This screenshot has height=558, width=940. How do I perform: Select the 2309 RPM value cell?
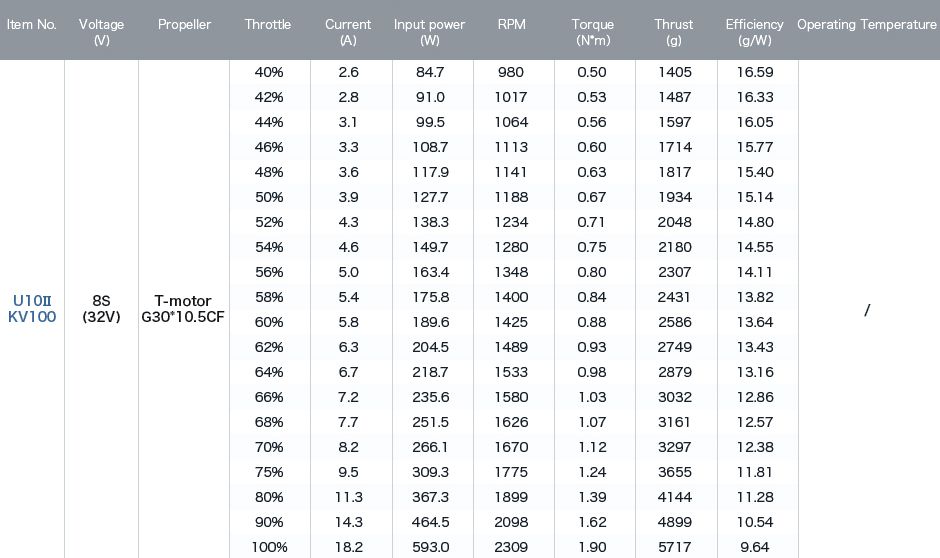(x=511, y=547)
